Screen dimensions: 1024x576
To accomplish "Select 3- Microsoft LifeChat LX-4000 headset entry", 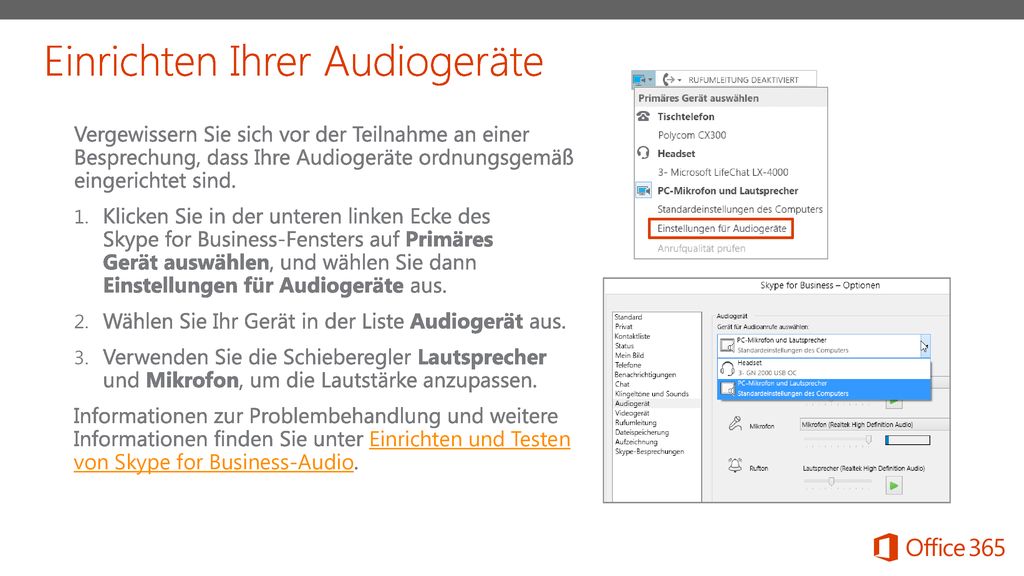I will click(x=722, y=172).
